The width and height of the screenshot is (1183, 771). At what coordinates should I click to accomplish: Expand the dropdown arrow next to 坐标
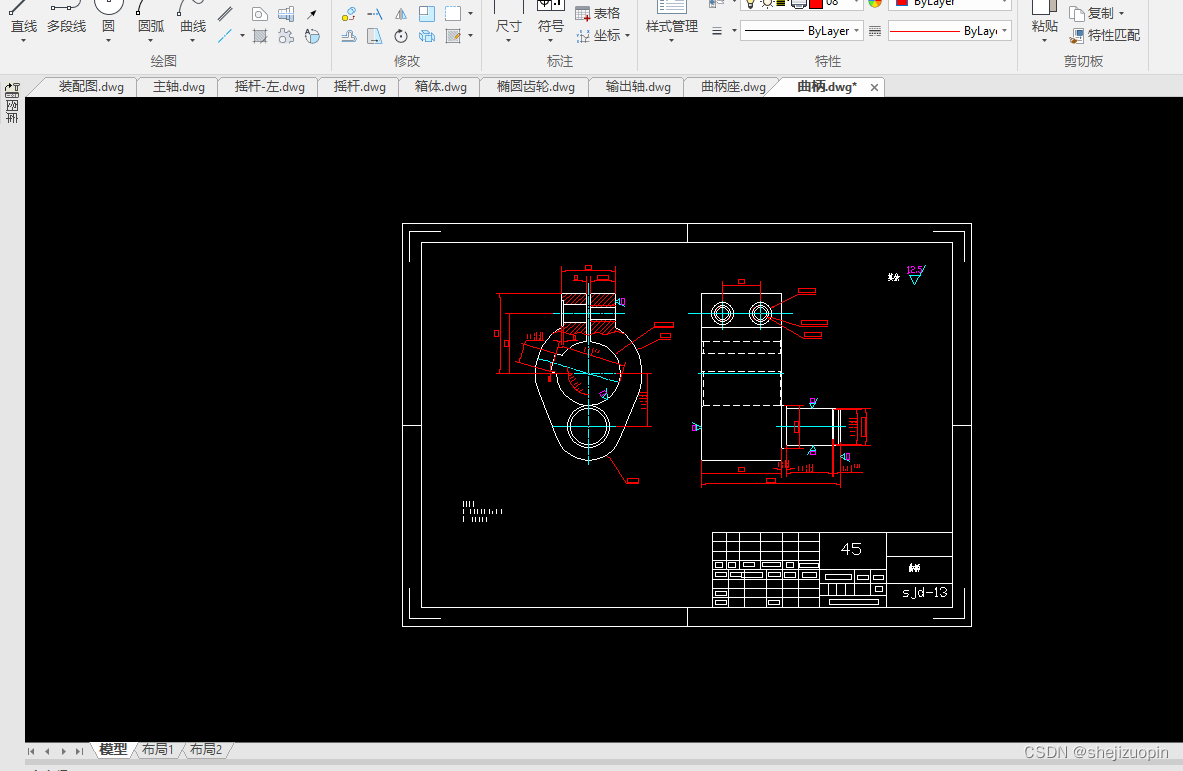627,35
